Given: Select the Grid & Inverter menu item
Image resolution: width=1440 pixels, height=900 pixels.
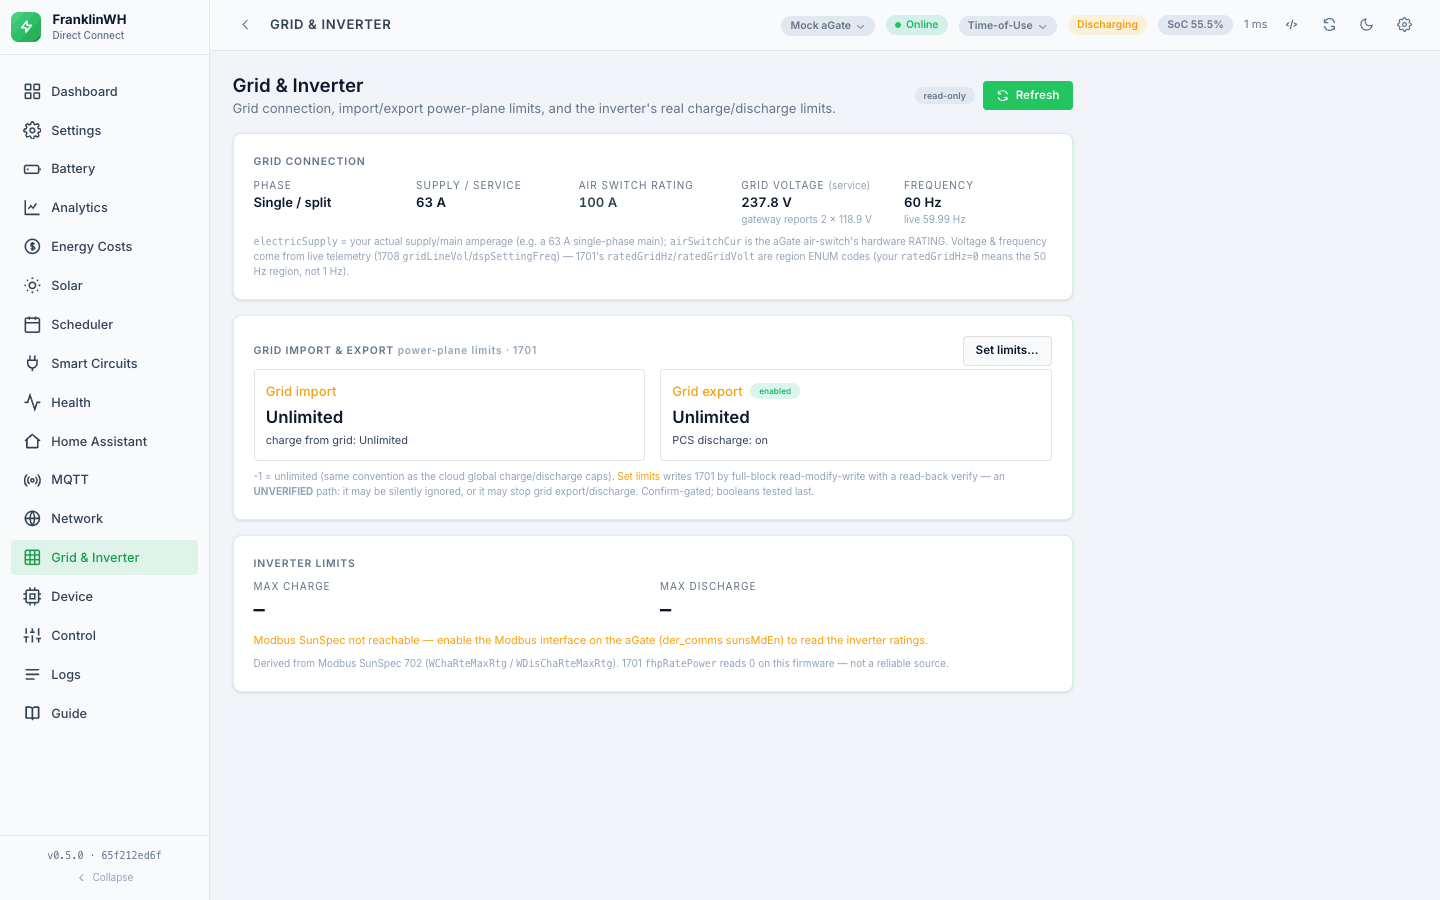Looking at the screenshot, I should coord(104,558).
